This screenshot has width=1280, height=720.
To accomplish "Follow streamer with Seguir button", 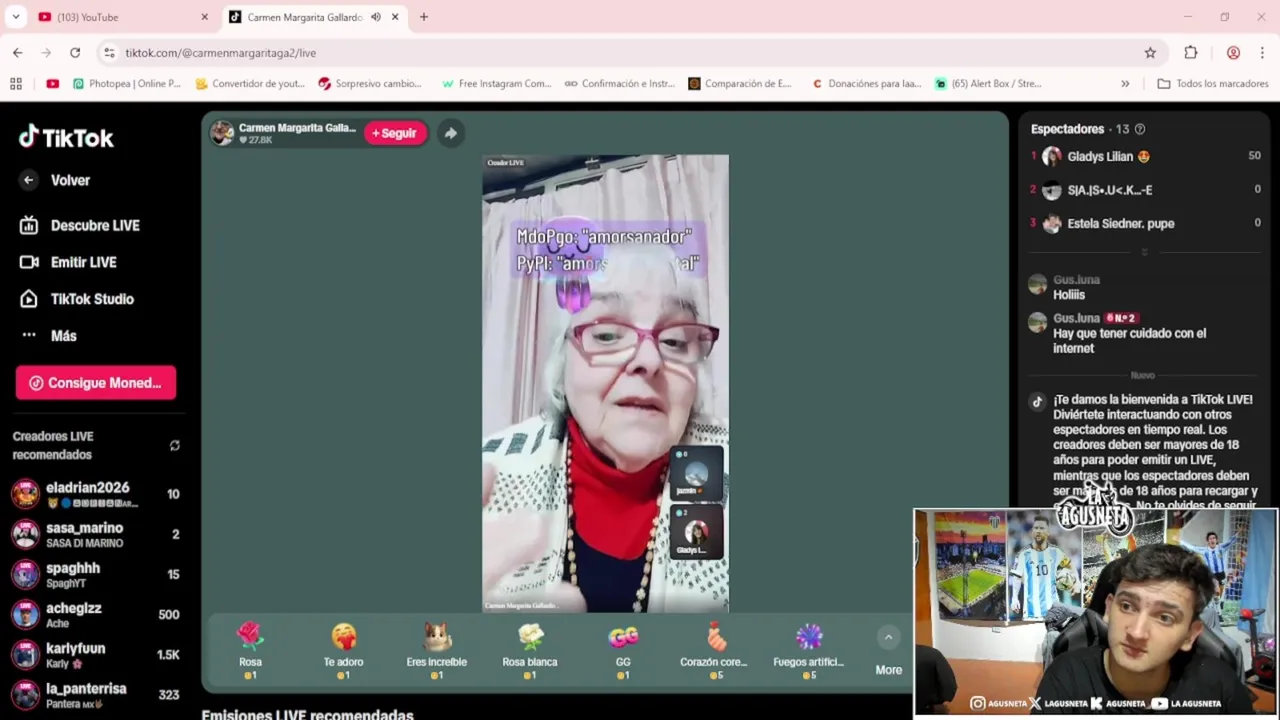I will (x=395, y=133).
